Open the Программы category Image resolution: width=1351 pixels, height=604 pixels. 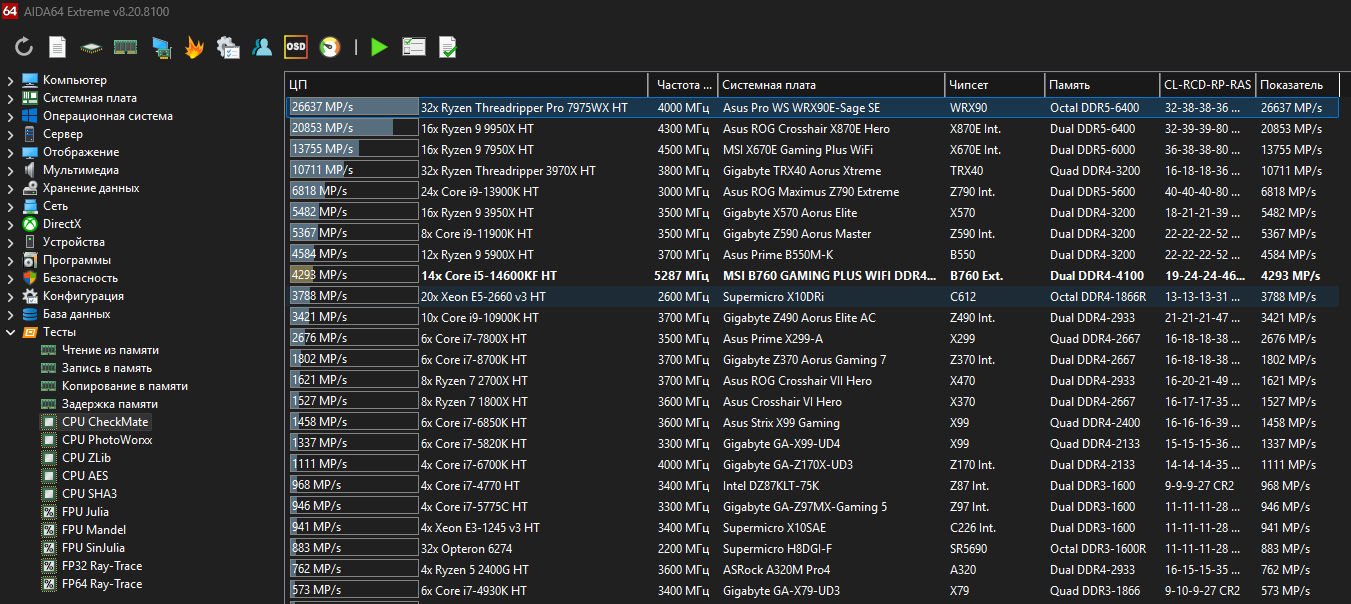[77, 260]
